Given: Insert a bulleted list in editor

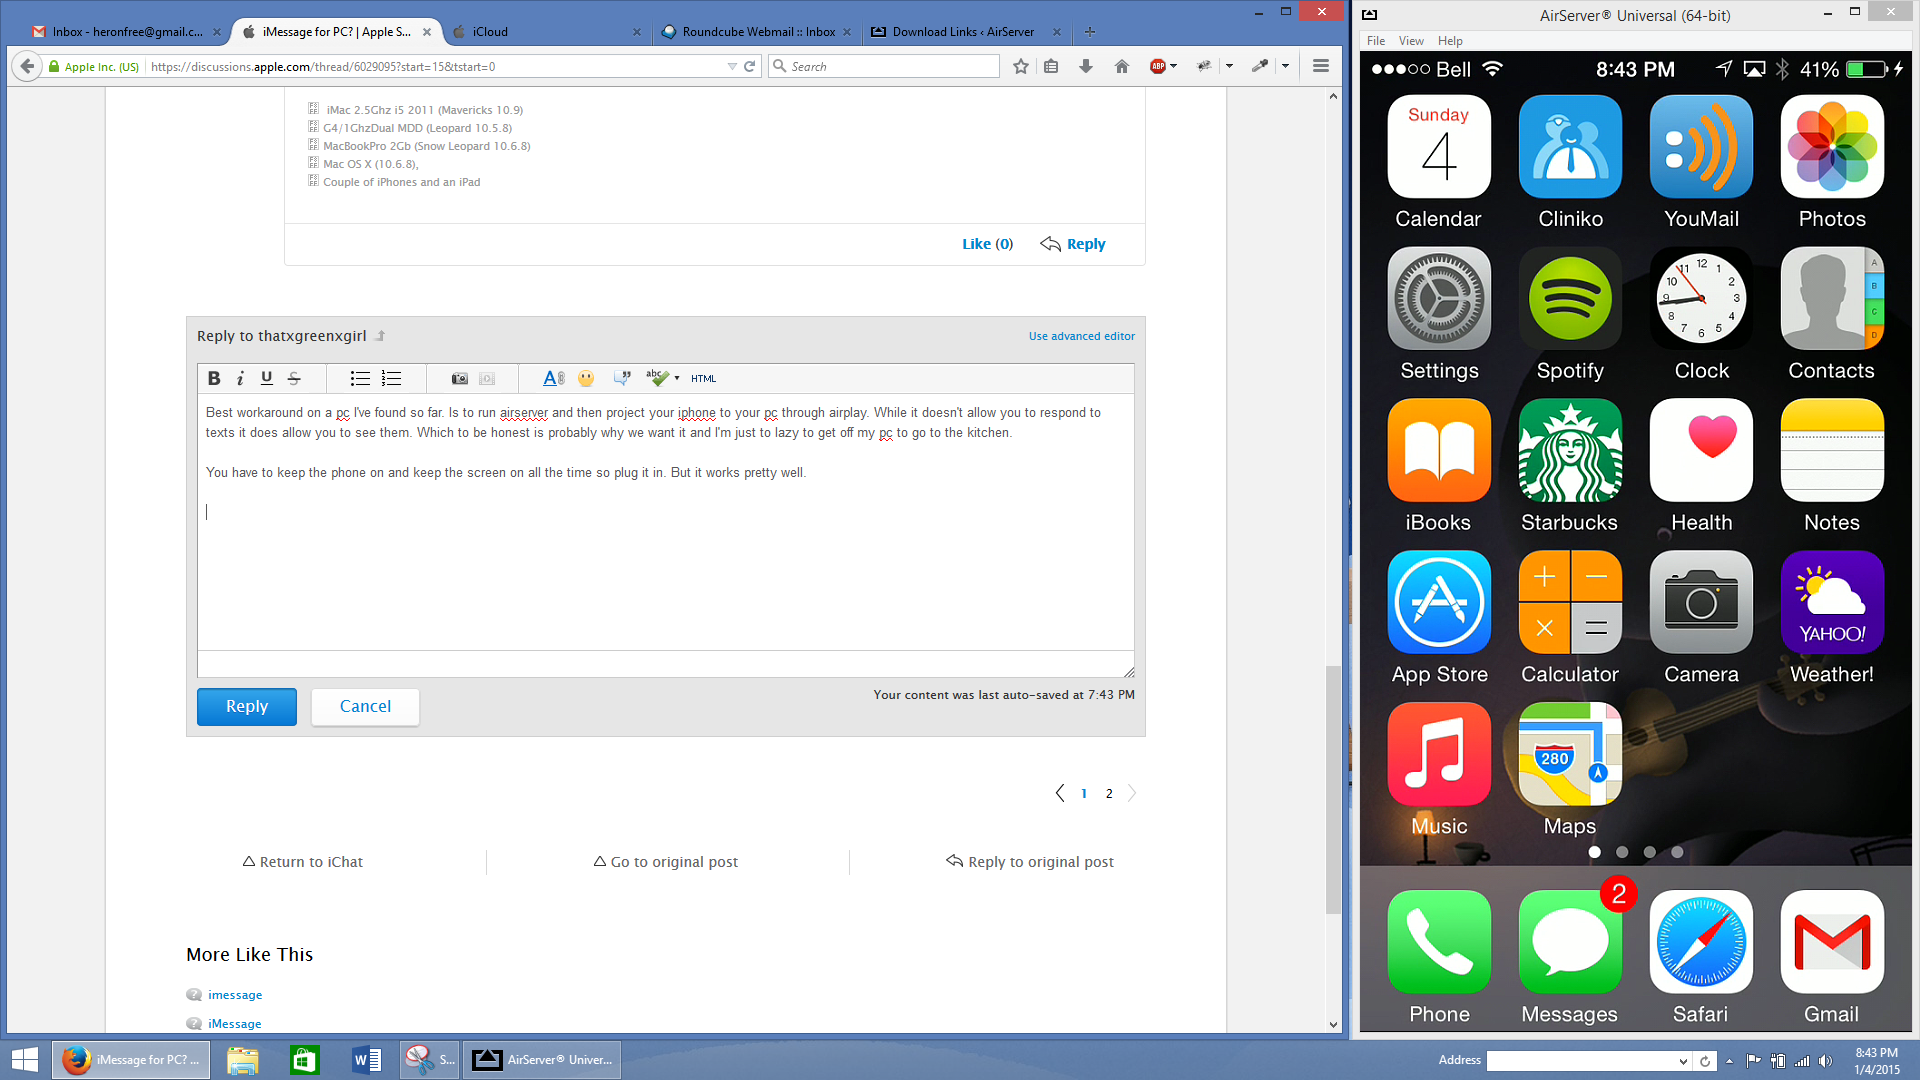Looking at the screenshot, I should [360, 378].
